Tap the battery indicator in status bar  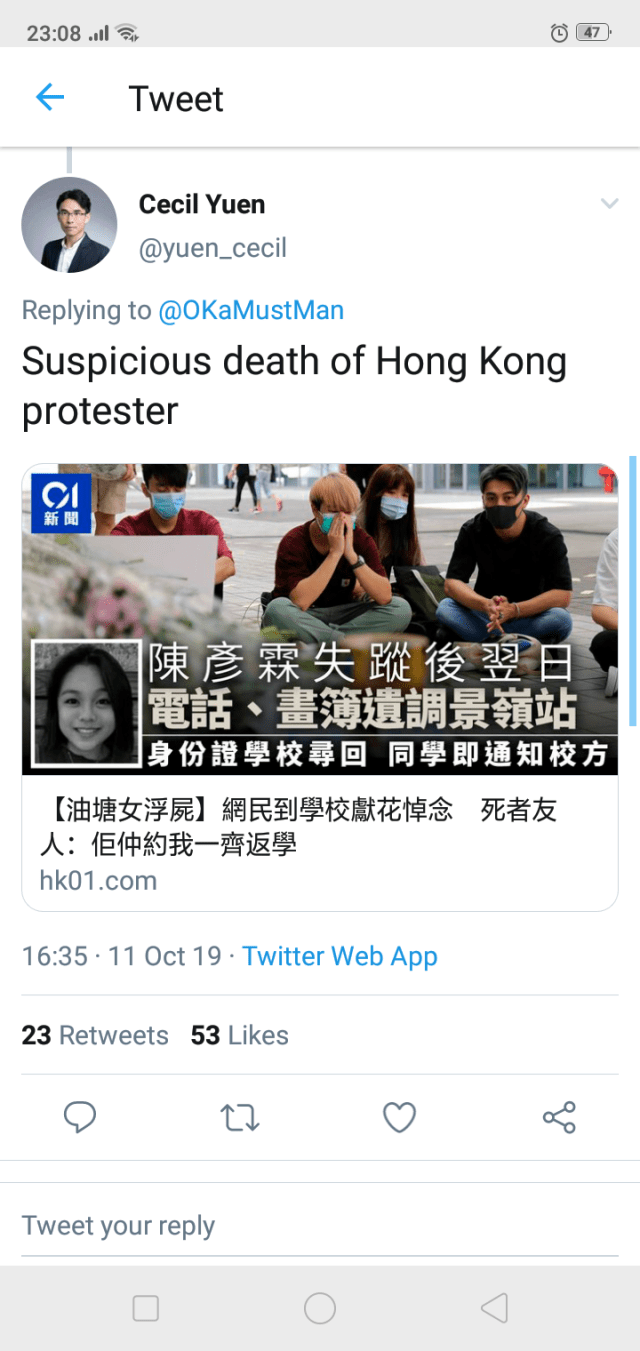(x=593, y=32)
